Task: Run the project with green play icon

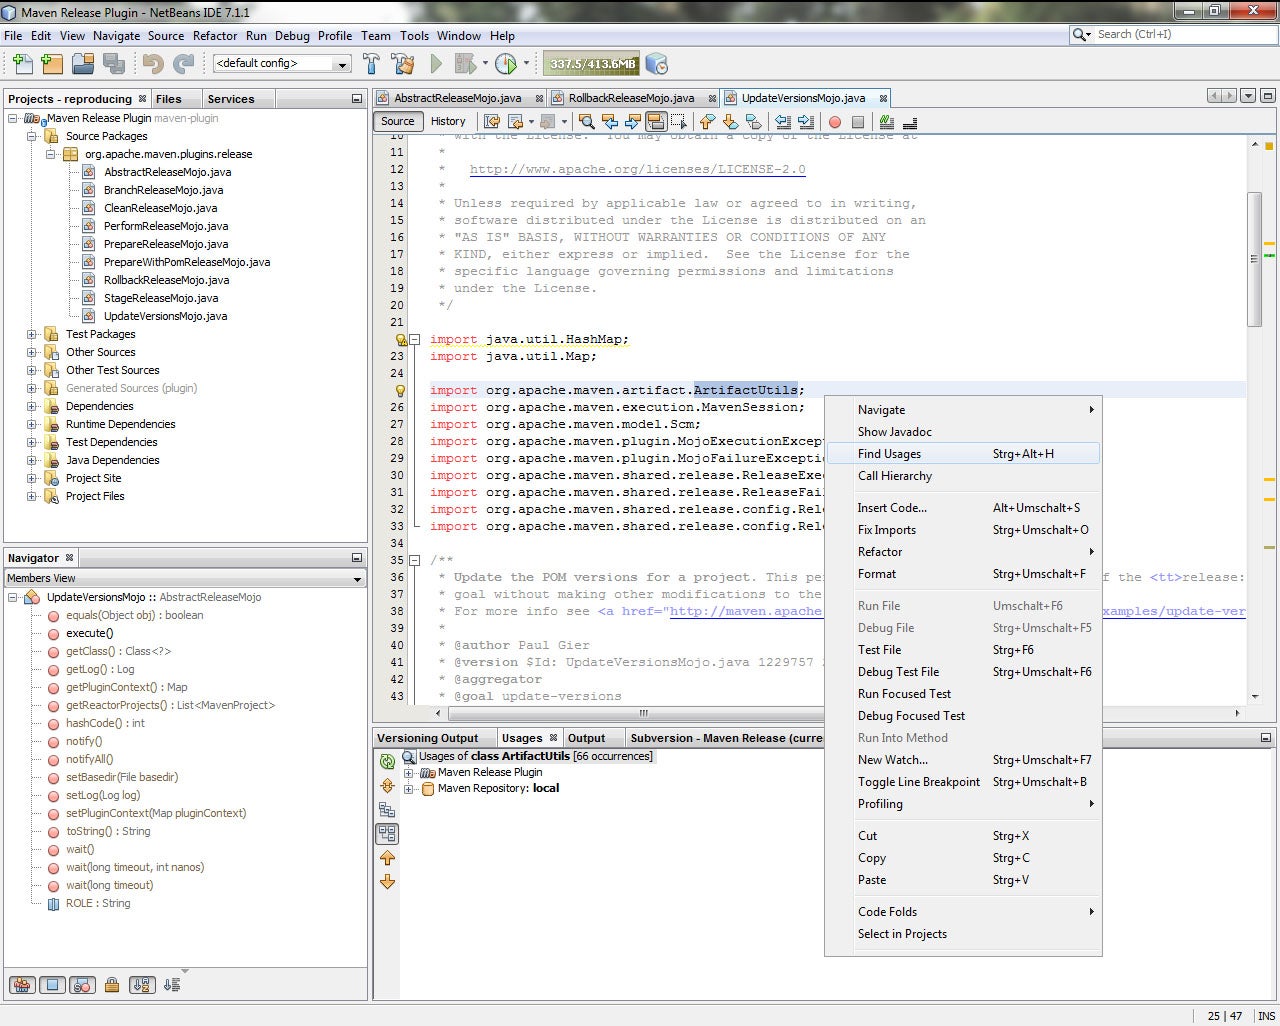Action: coord(436,64)
